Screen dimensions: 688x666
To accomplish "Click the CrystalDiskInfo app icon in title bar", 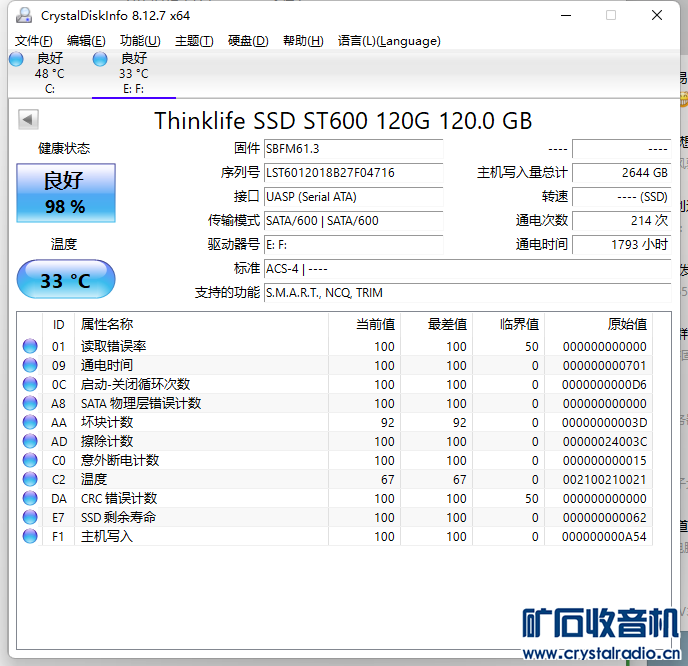I will (x=24, y=15).
